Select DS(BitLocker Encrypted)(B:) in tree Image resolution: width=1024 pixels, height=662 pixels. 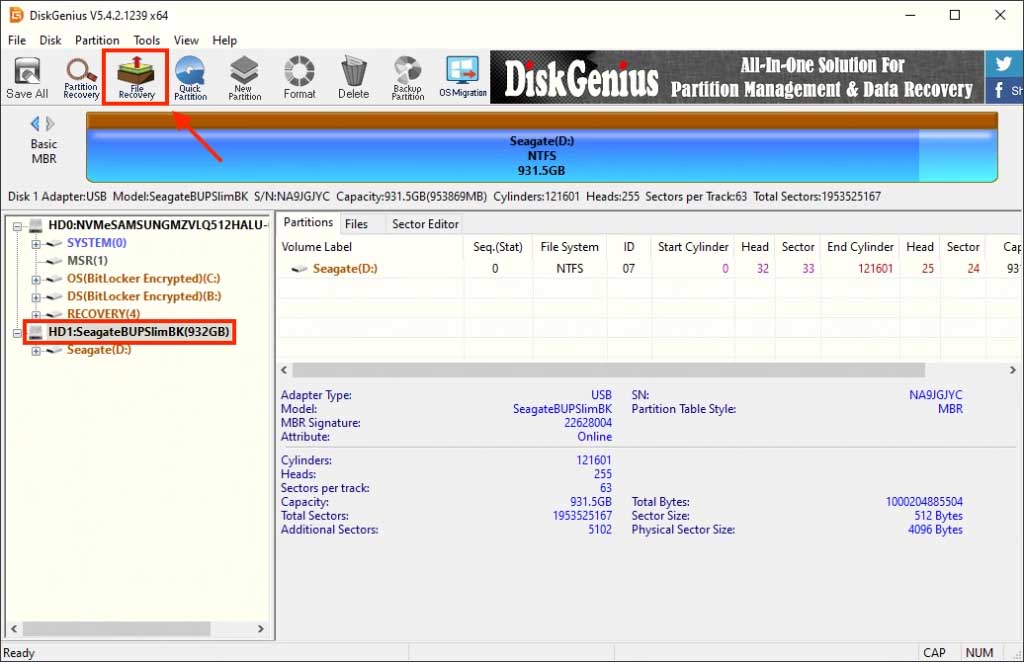tap(144, 296)
